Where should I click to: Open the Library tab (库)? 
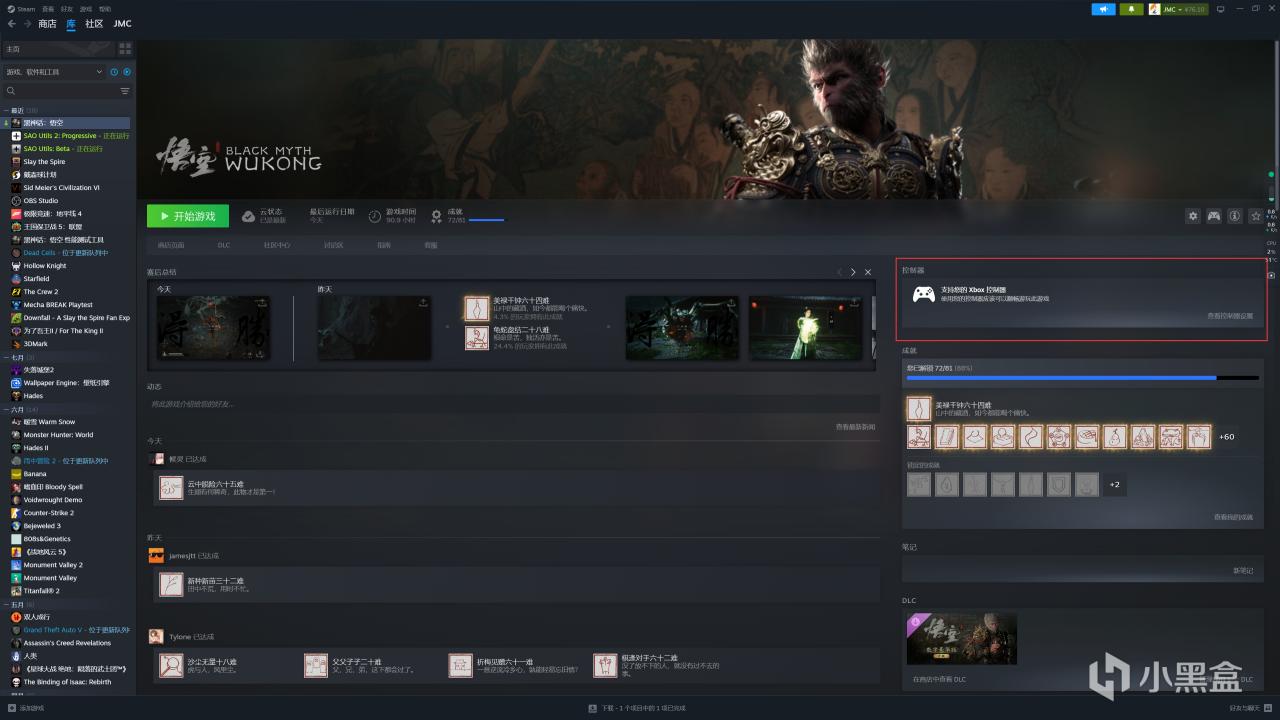click(71, 24)
